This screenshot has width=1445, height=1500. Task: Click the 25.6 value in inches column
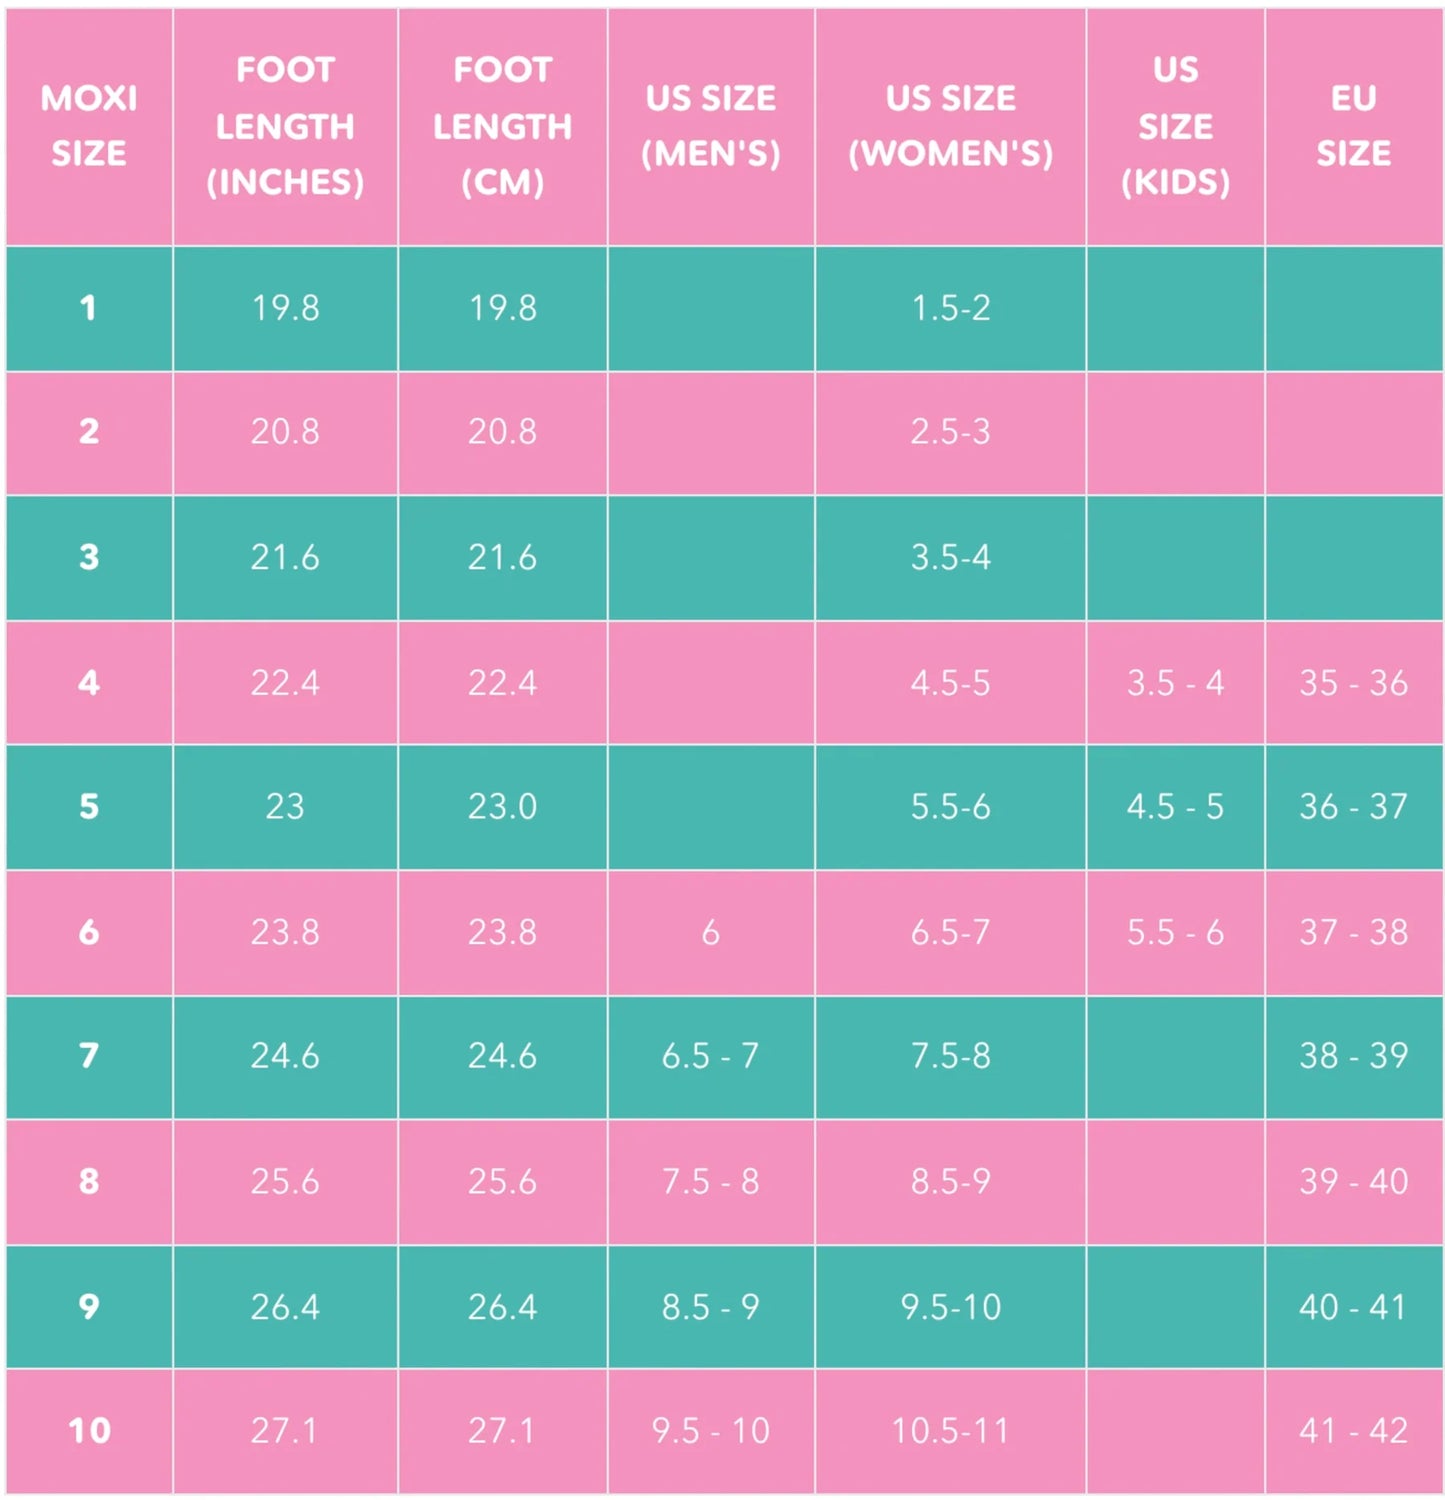[285, 1182]
